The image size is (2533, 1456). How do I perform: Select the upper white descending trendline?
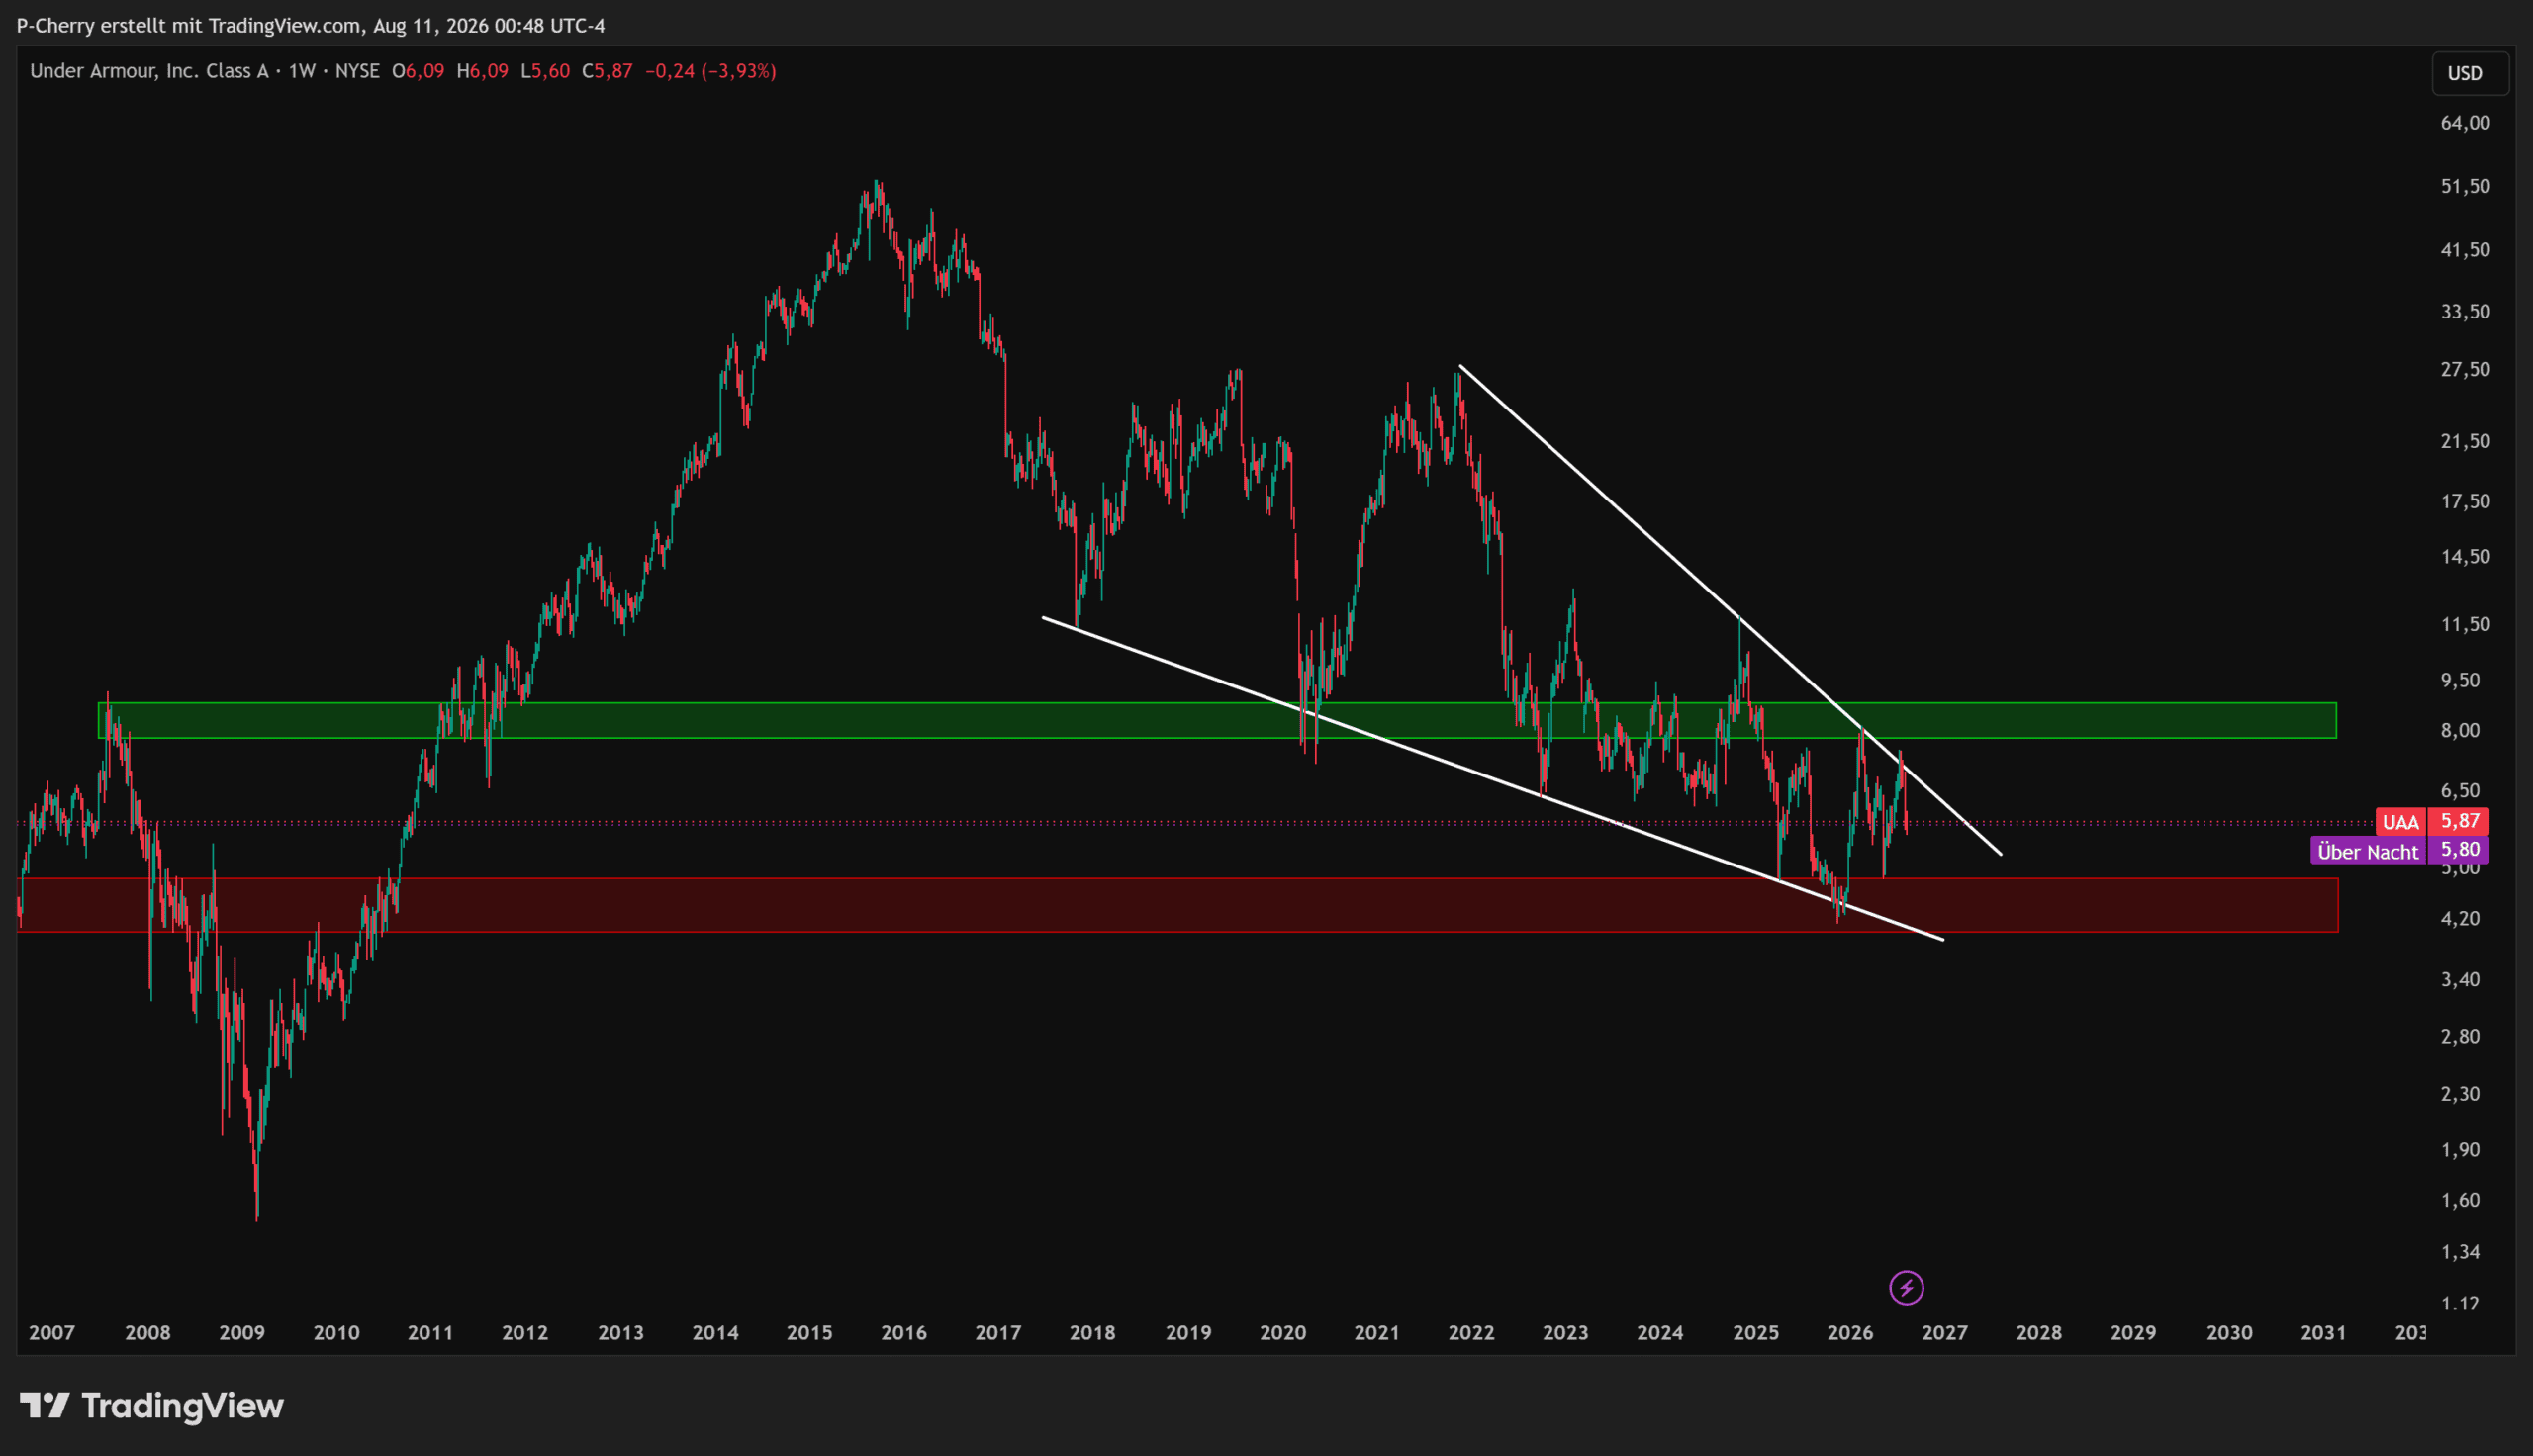[1730, 610]
